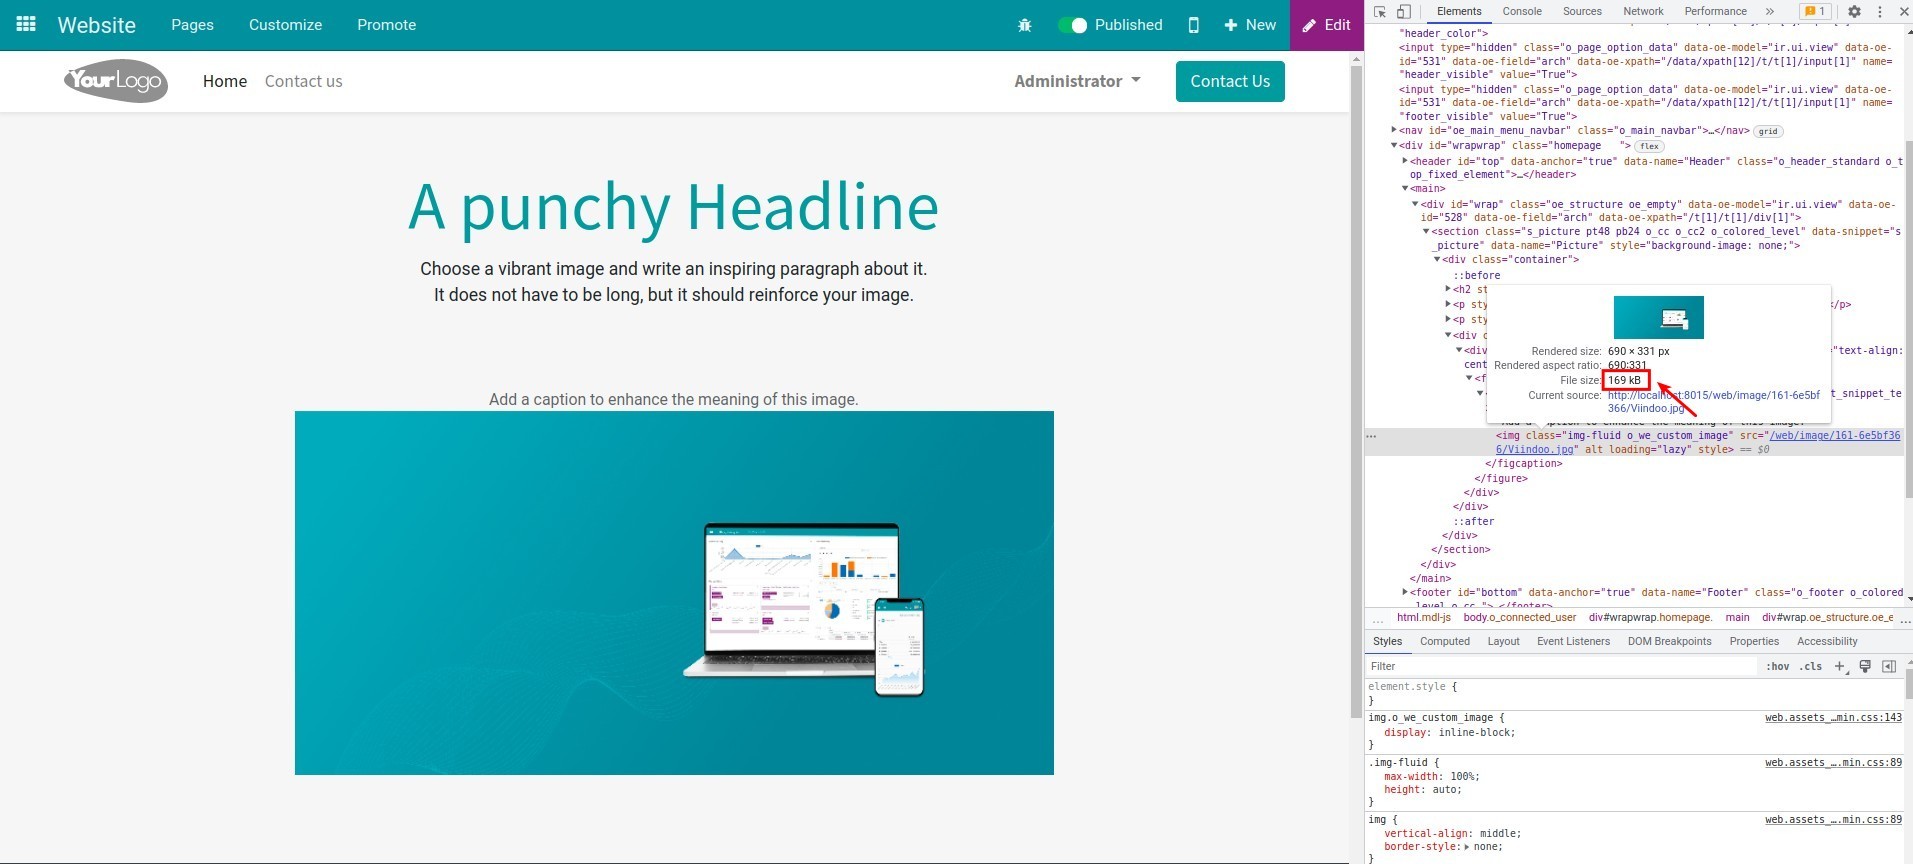The height and width of the screenshot is (864, 1913).
Task: Open the apps grid menu
Action: 26,24
